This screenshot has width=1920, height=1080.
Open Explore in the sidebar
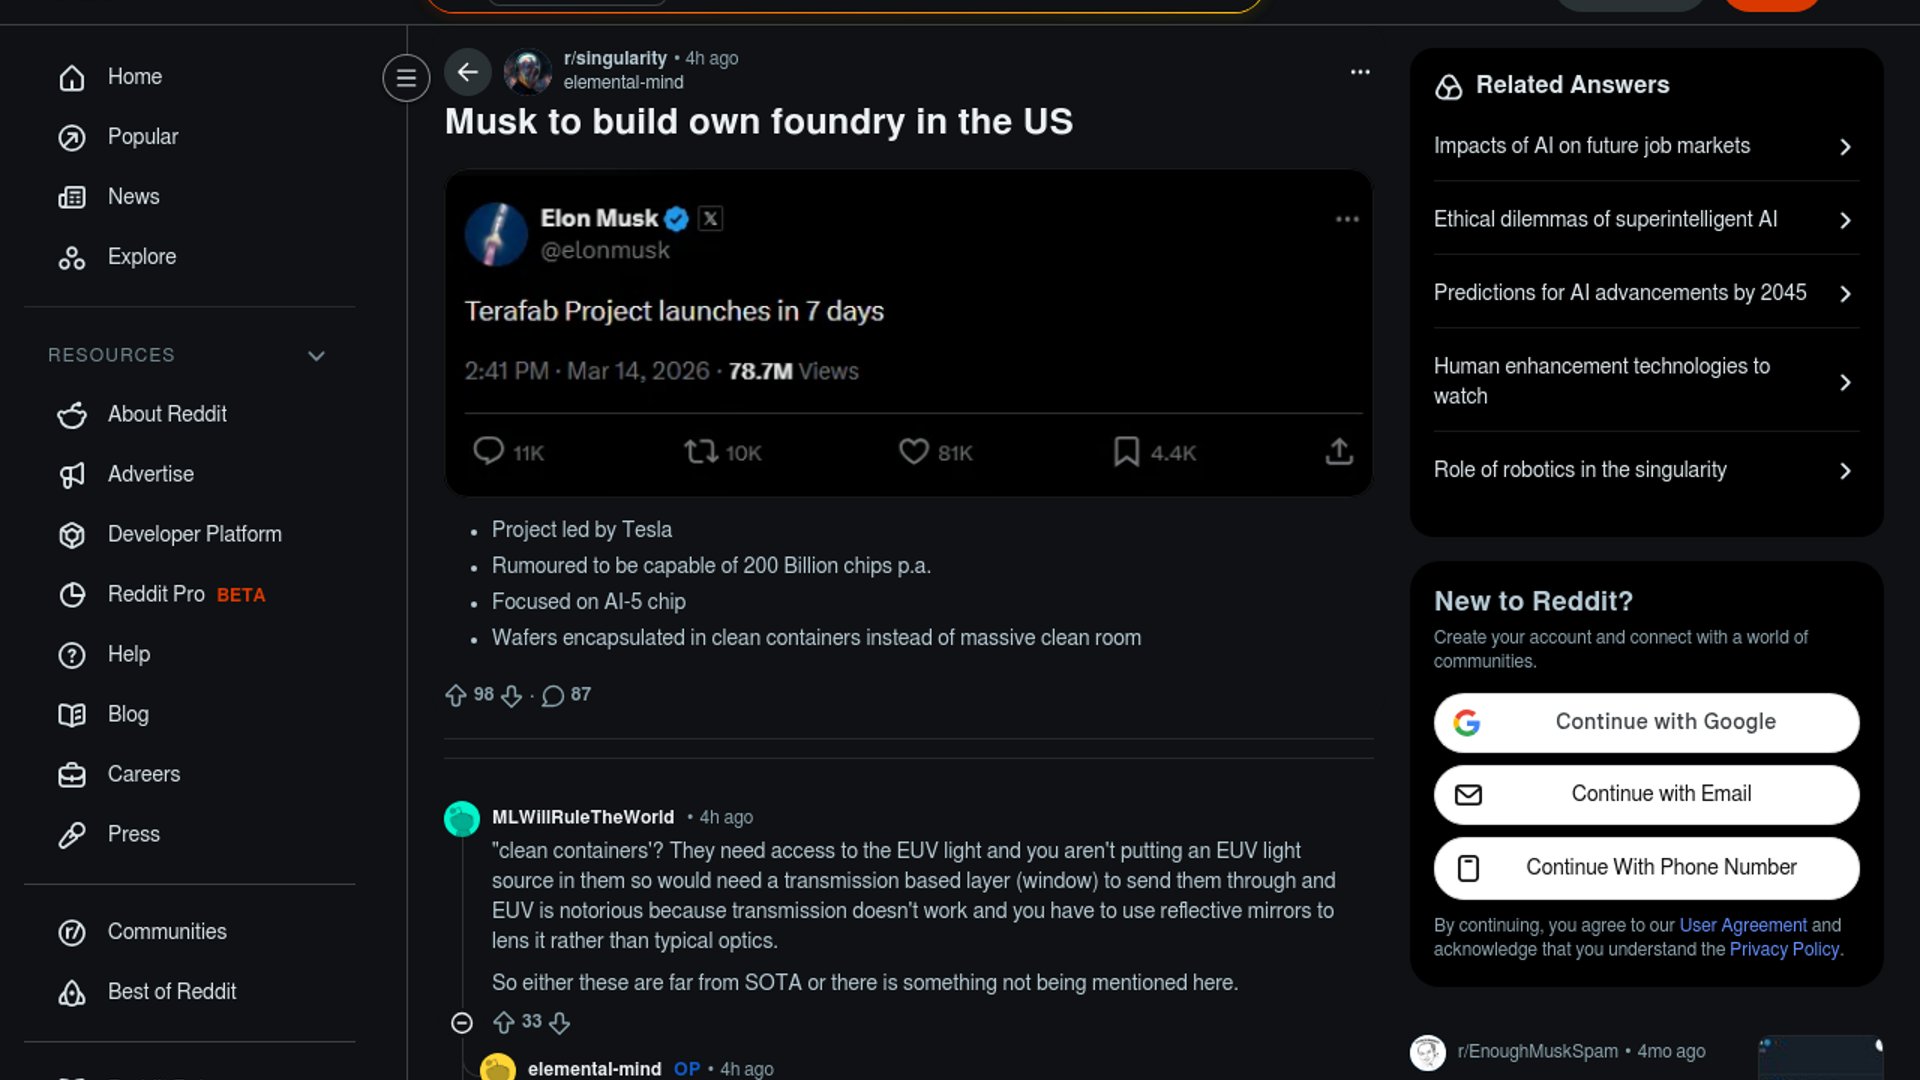click(141, 257)
